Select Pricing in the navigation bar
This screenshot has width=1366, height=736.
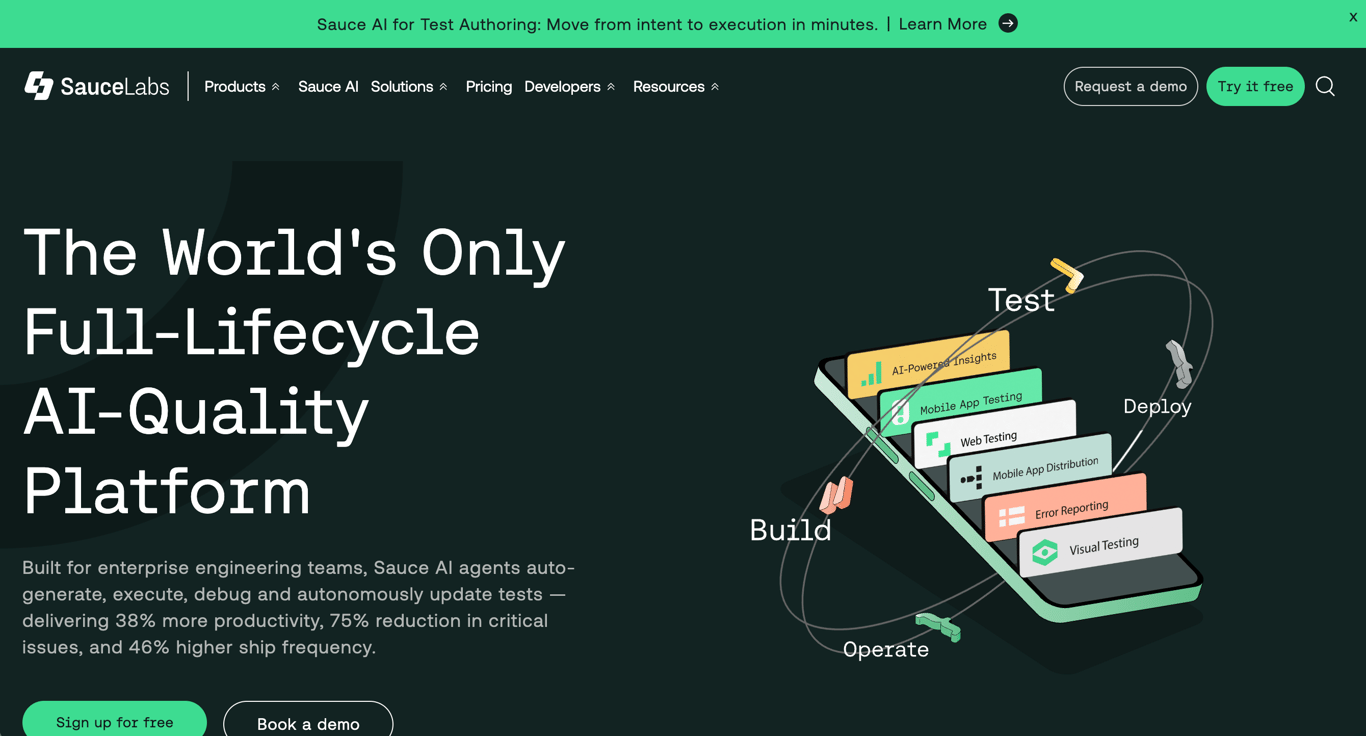(489, 86)
